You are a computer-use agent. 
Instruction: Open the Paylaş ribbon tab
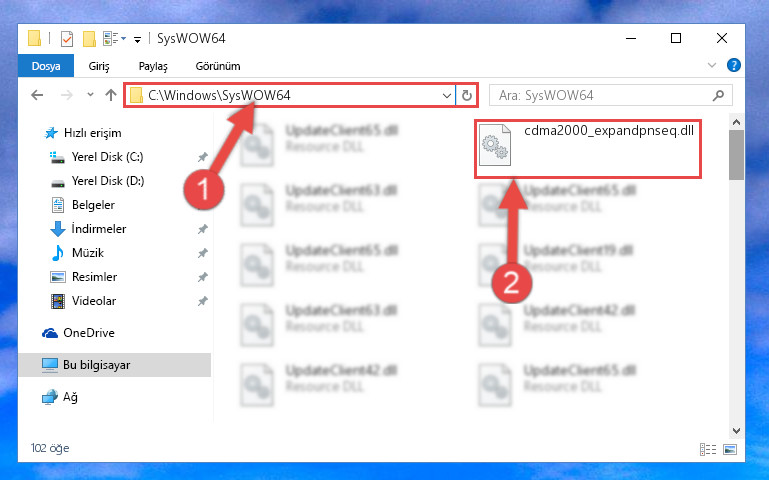pyautogui.click(x=153, y=66)
